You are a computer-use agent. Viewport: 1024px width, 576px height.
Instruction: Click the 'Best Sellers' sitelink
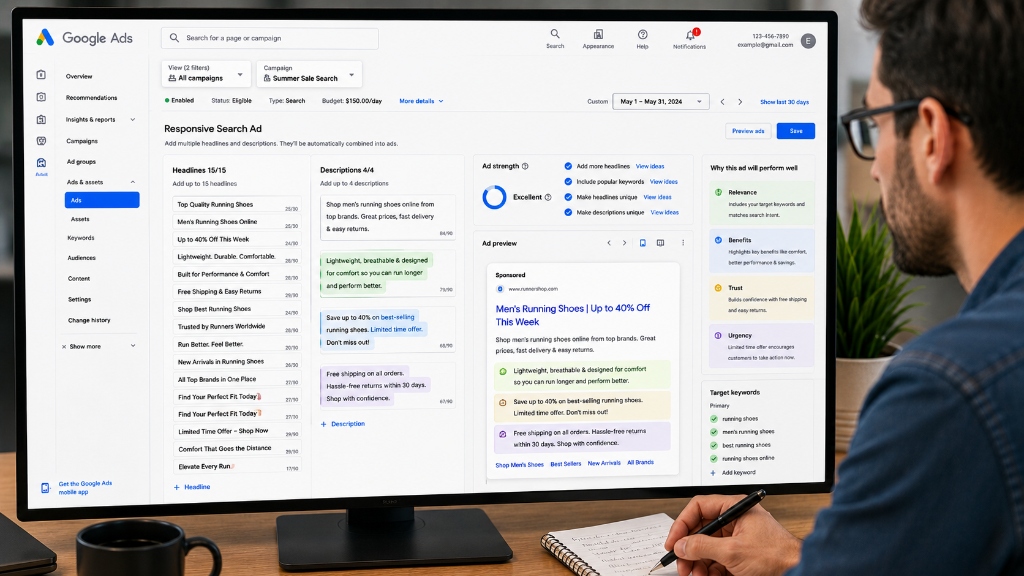[566, 464]
